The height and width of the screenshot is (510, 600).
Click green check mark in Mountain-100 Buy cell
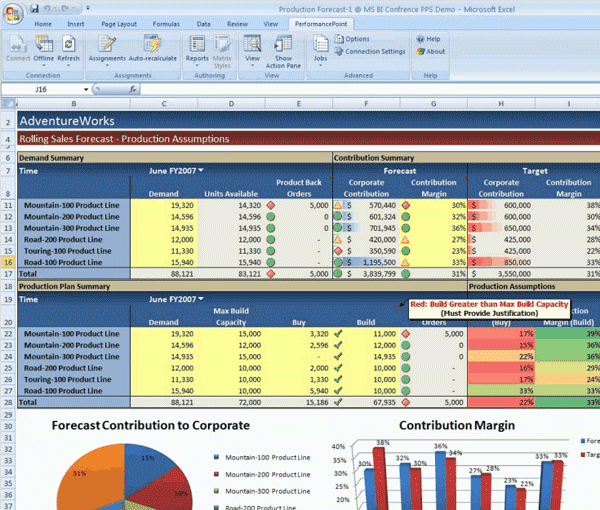tap(338, 334)
